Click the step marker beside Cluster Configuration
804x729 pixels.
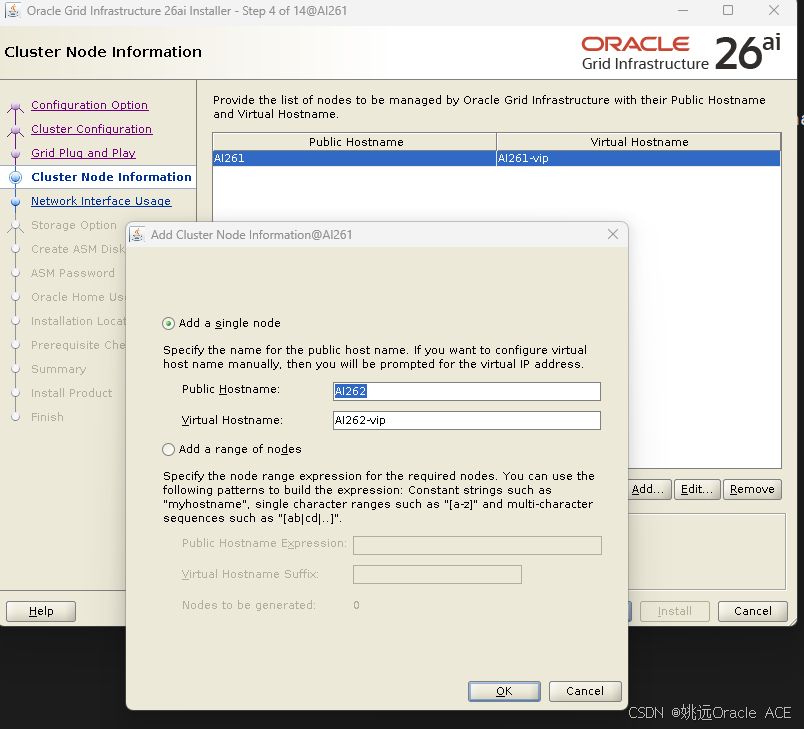15,130
